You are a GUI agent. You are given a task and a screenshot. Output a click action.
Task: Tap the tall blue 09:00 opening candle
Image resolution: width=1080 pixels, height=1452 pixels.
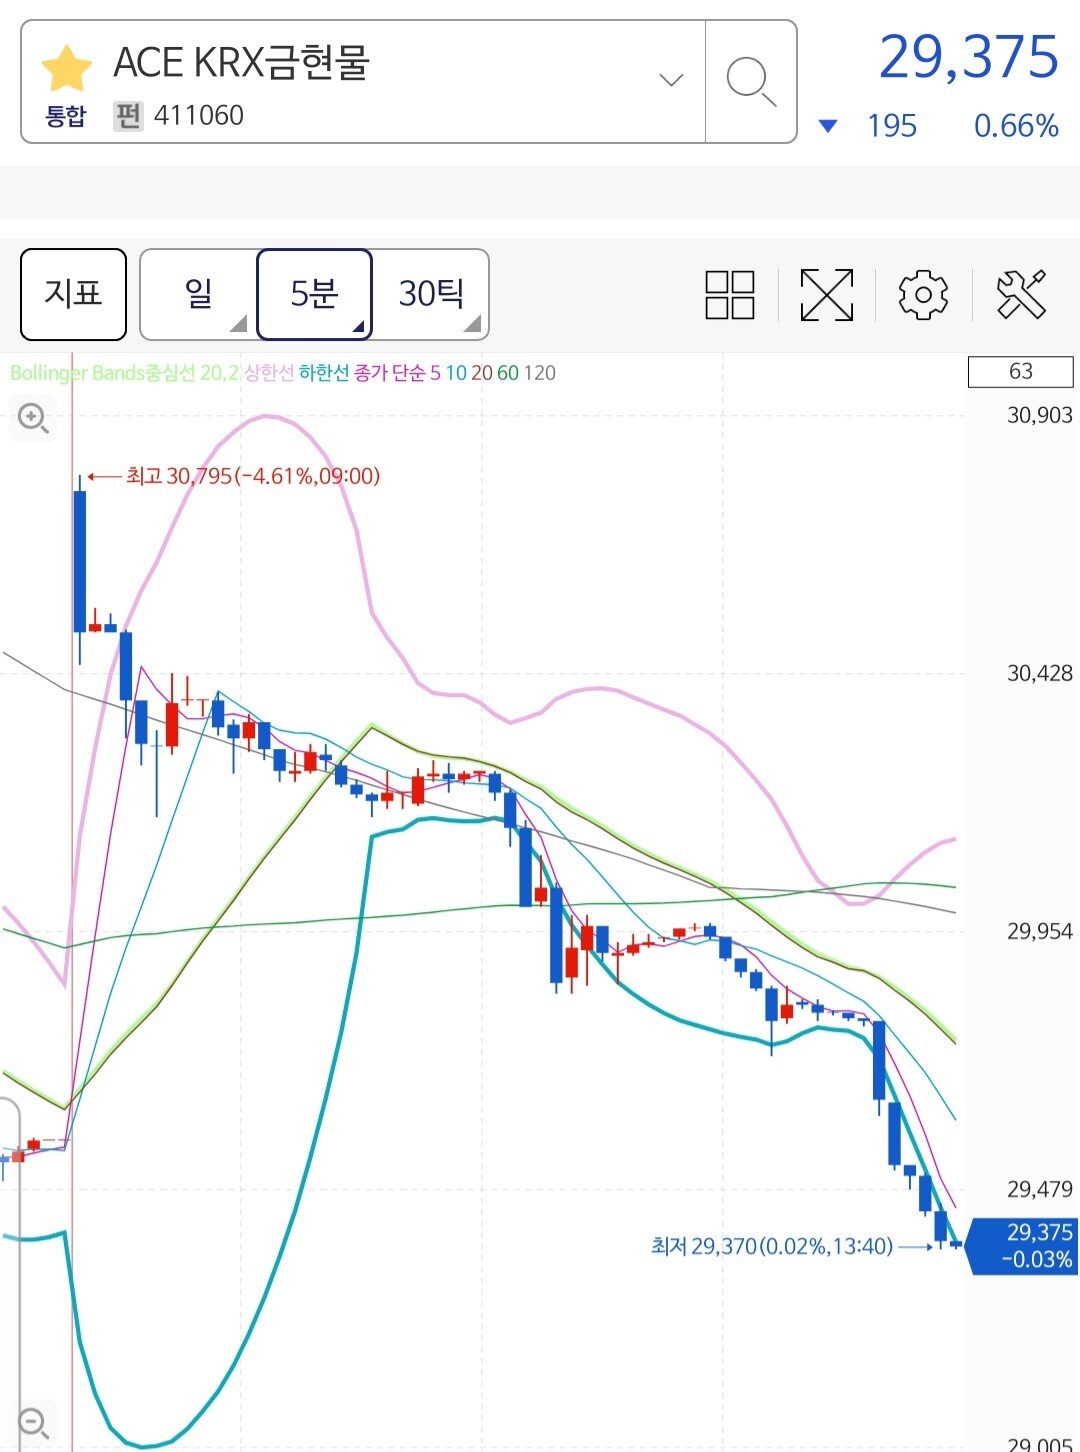point(80,560)
